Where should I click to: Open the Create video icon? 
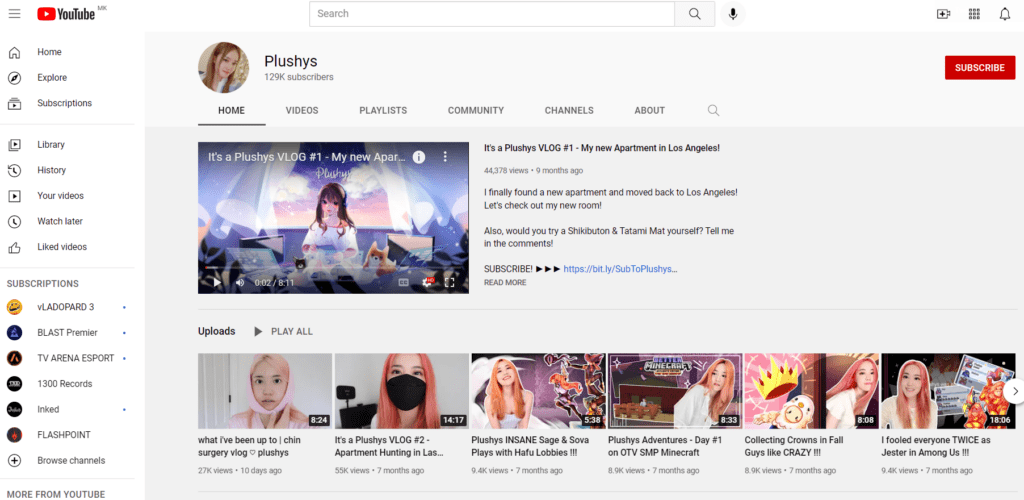point(943,14)
